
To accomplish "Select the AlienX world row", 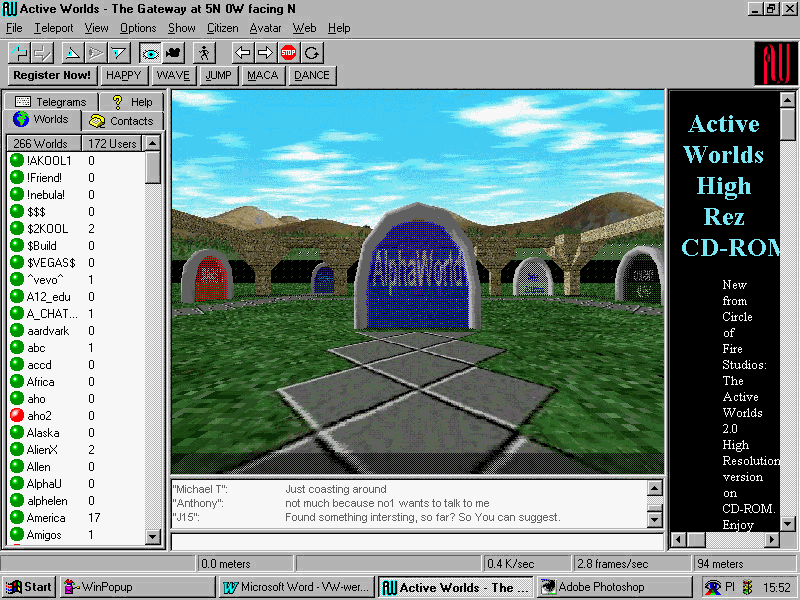I will tap(77, 449).
